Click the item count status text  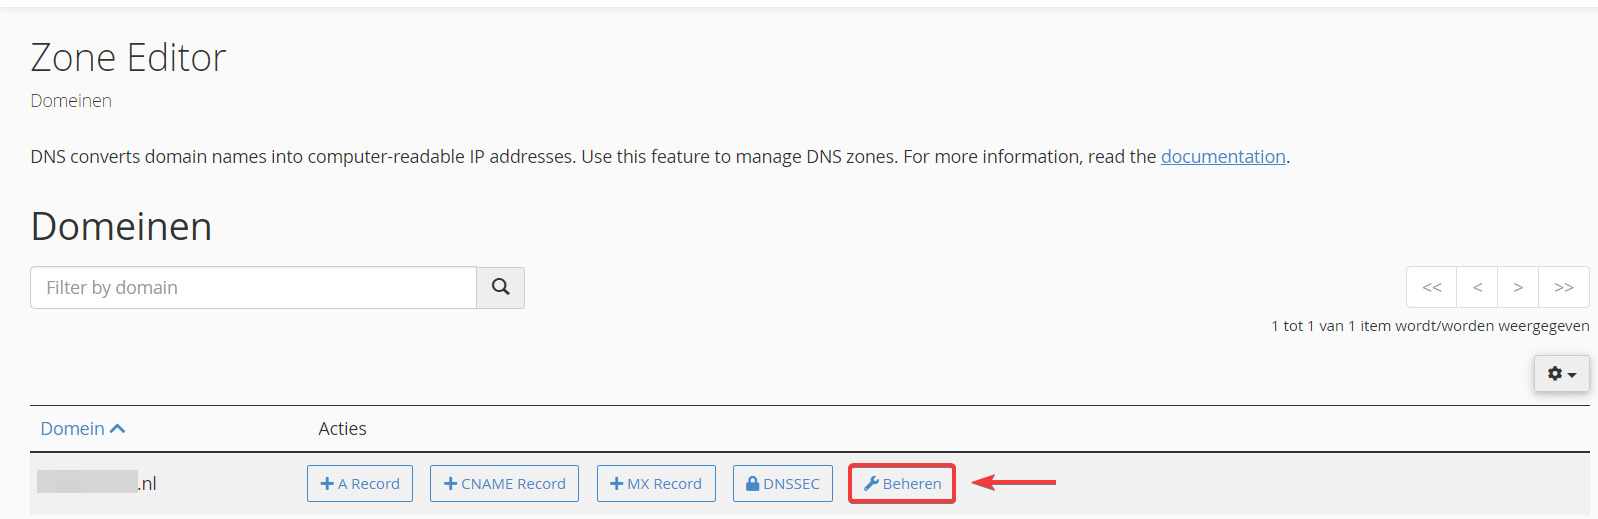click(x=1430, y=326)
